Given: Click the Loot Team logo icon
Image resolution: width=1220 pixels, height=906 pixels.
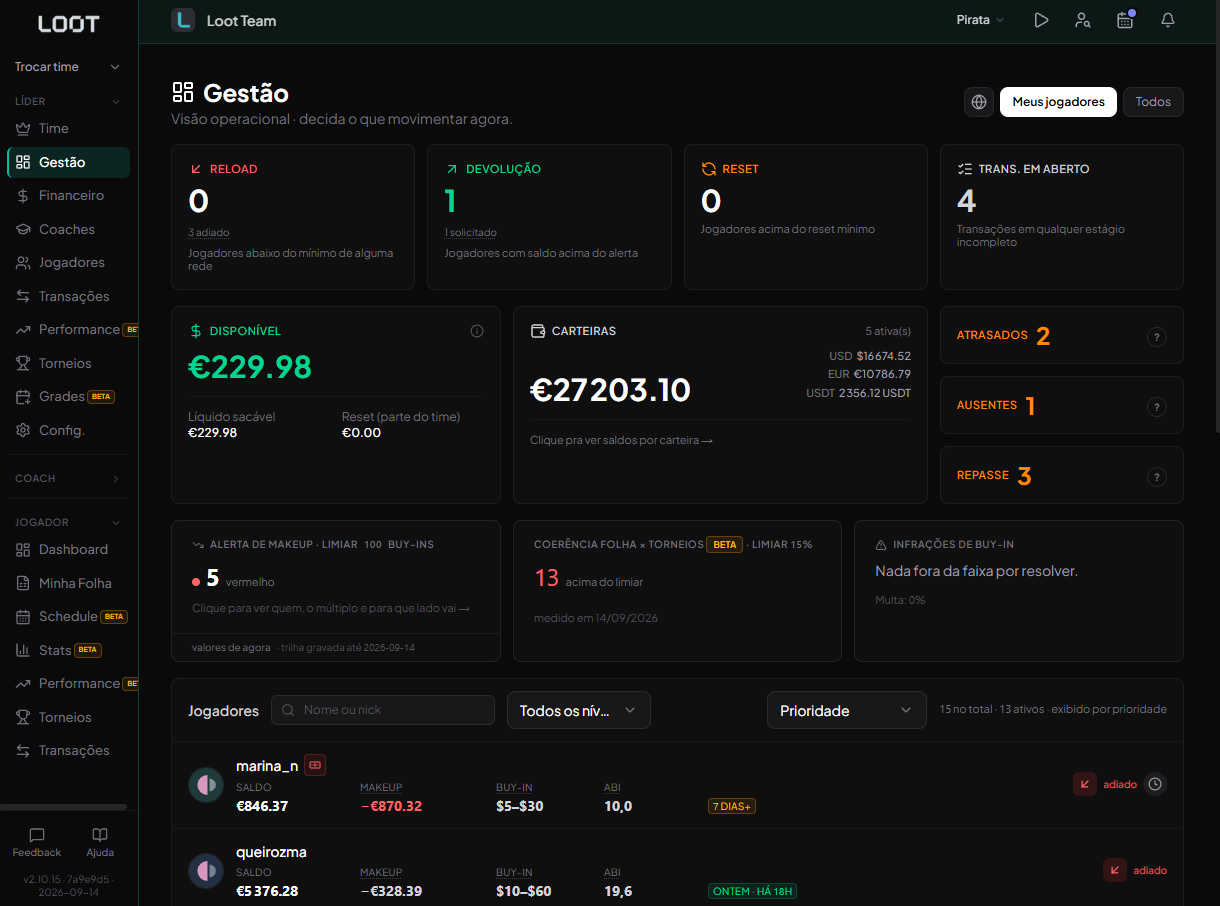Looking at the screenshot, I should 183,20.
